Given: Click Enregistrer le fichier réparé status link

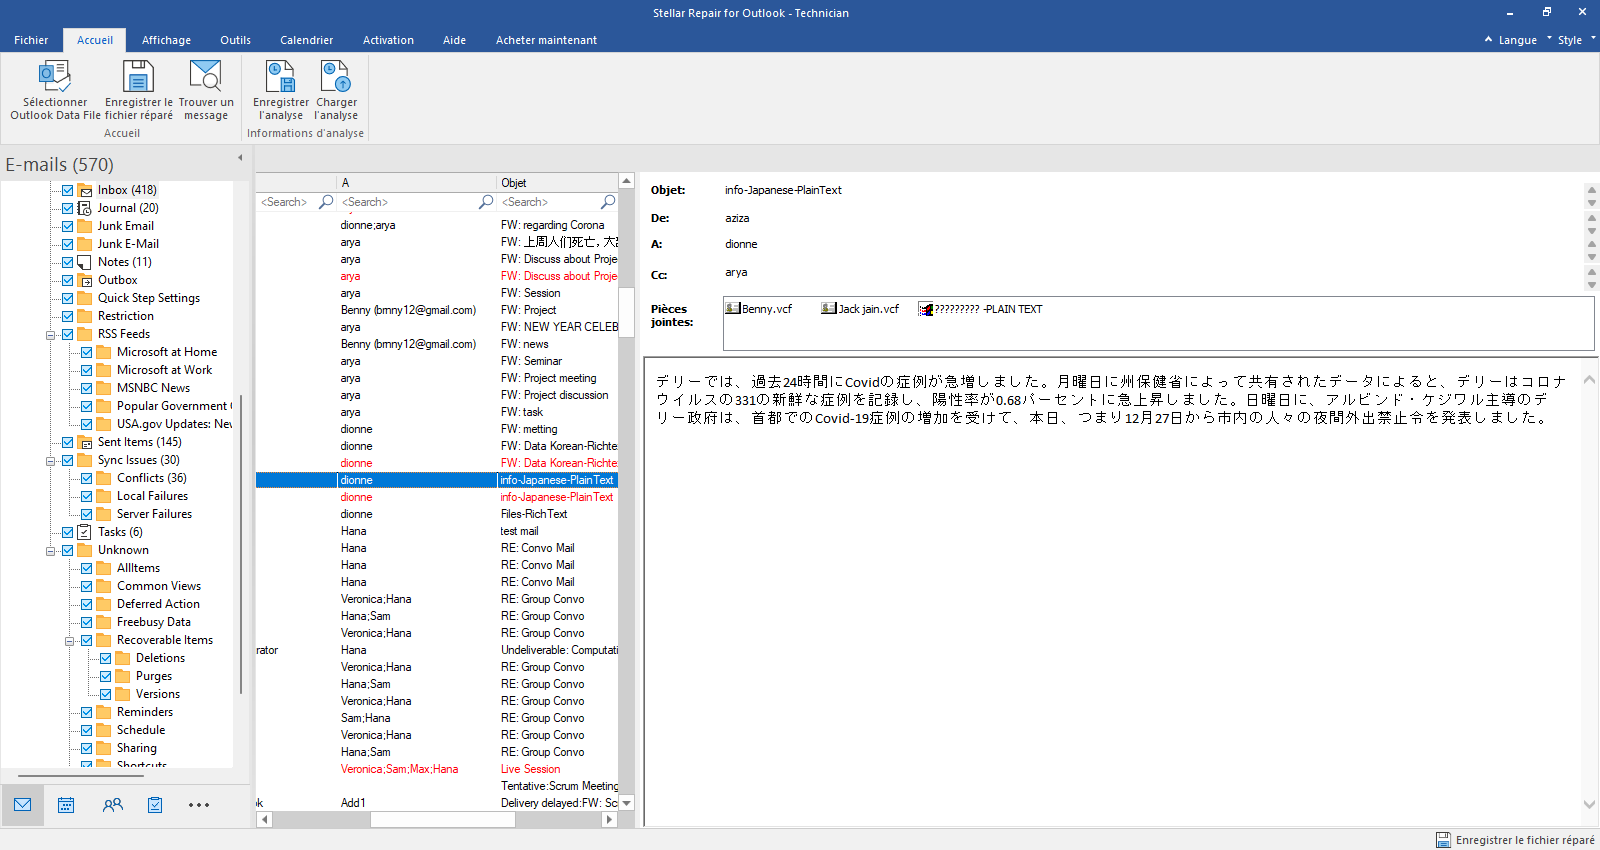Looking at the screenshot, I should [1525, 840].
